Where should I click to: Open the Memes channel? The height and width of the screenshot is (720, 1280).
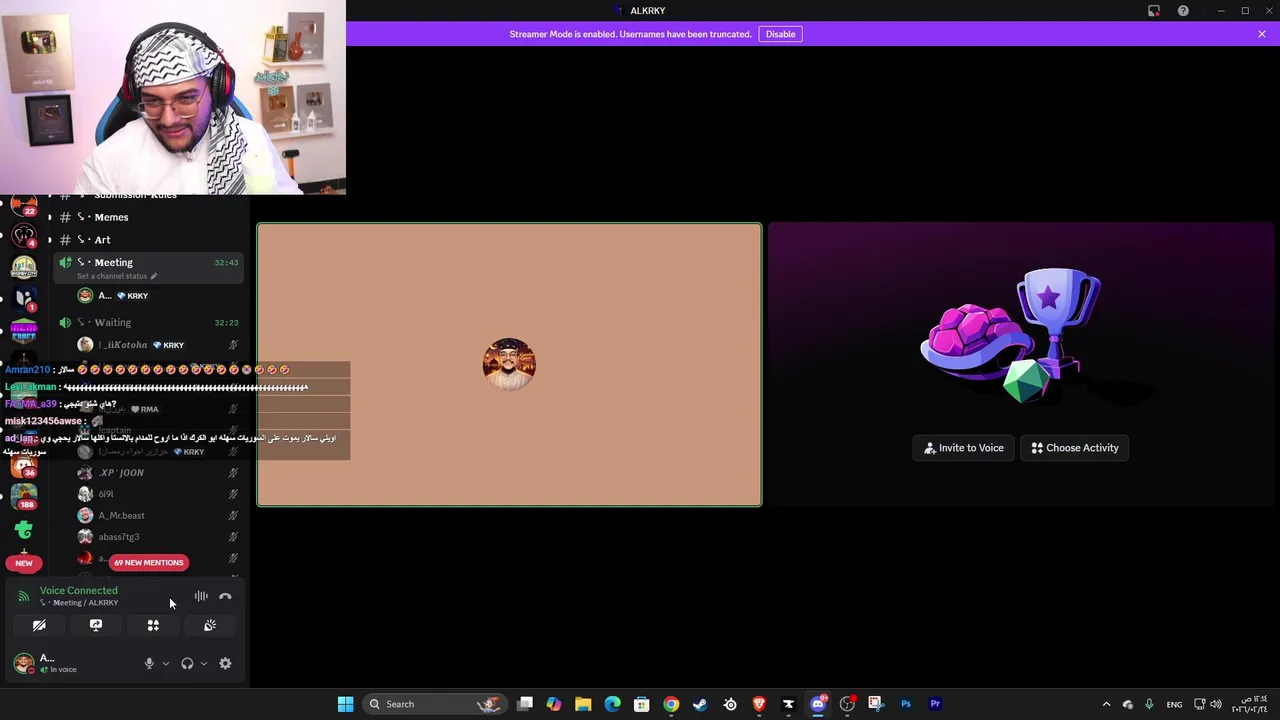[x=111, y=217]
